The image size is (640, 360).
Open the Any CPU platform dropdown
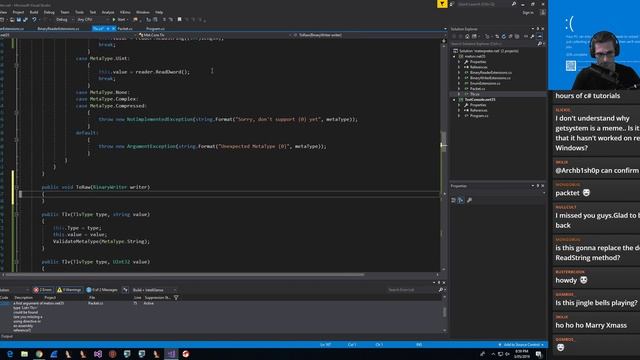pyautogui.click(x=92, y=20)
